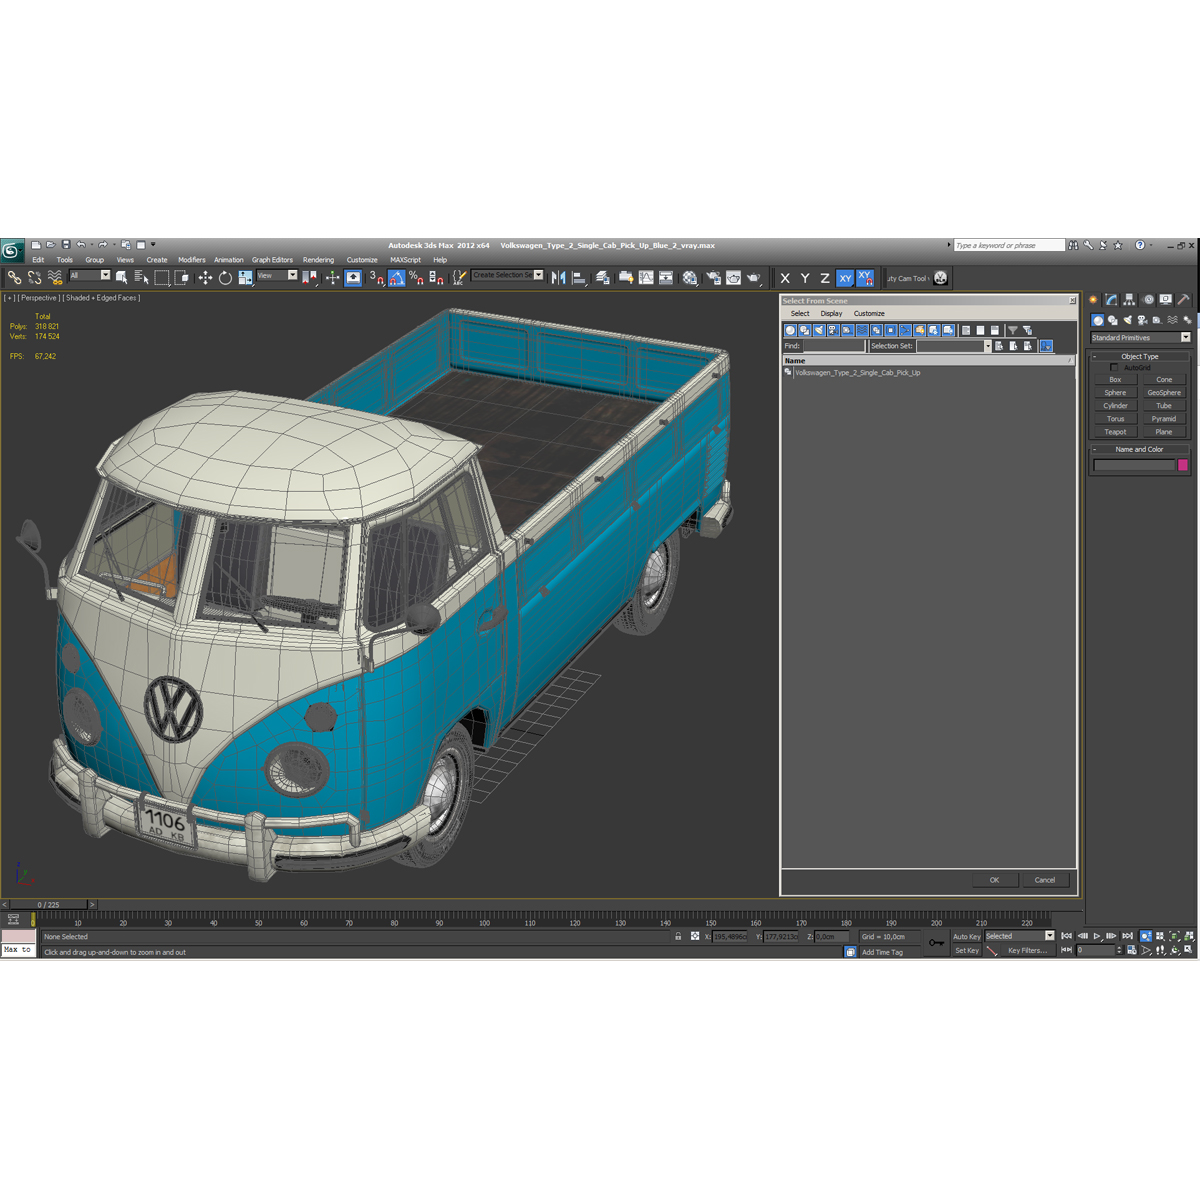
Task: Toggle Restrict to X axis
Action: click(785, 278)
